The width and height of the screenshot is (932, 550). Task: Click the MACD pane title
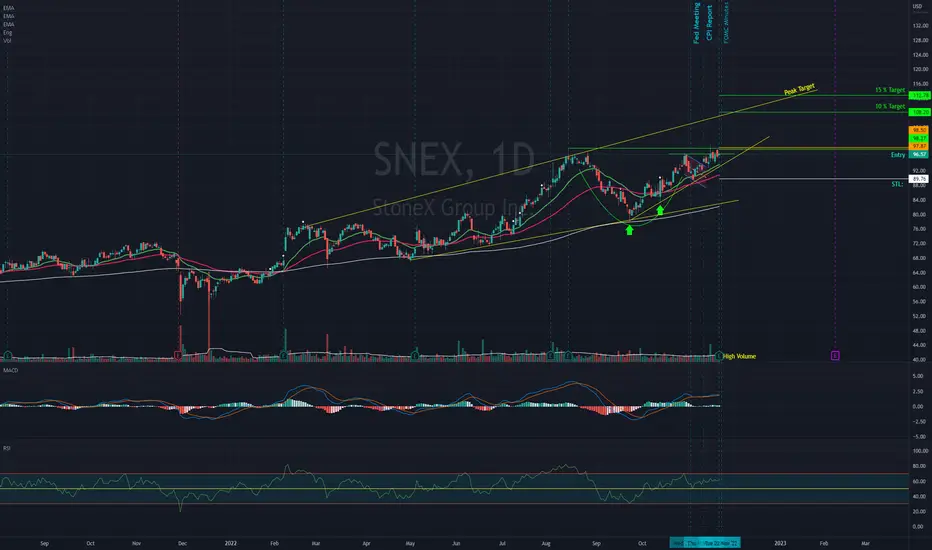click(x=11, y=370)
